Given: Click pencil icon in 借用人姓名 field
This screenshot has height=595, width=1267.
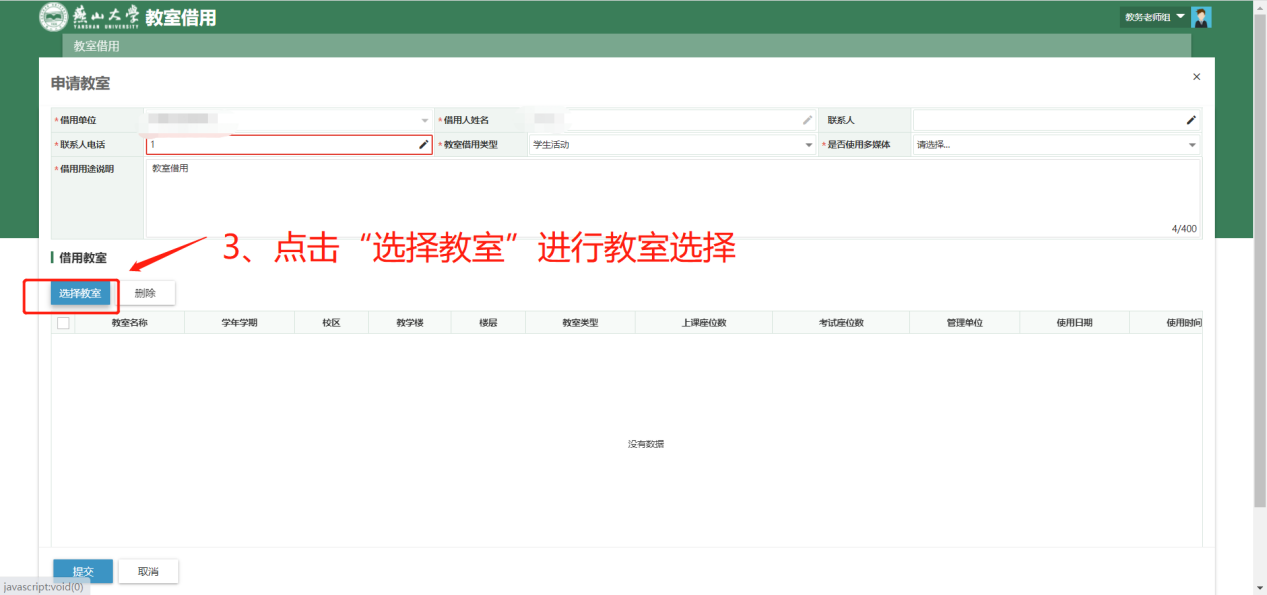Looking at the screenshot, I should click(808, 120).
